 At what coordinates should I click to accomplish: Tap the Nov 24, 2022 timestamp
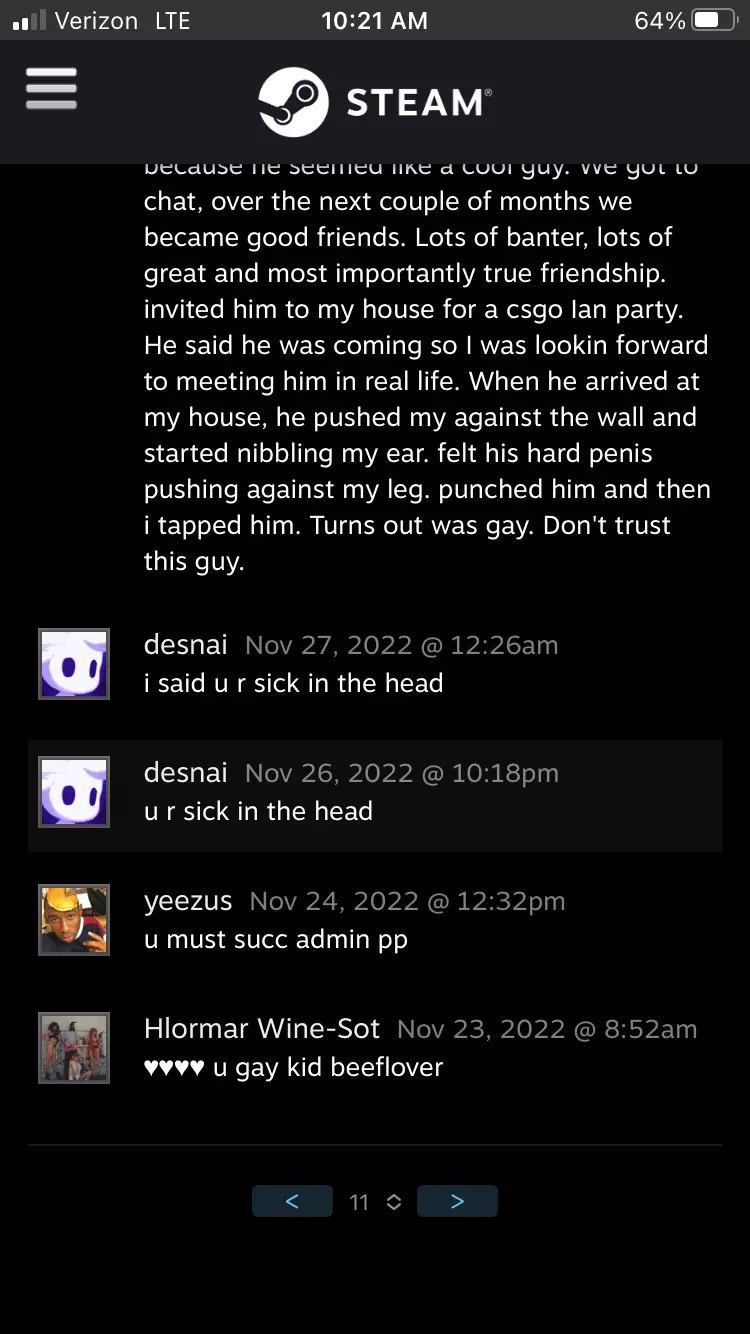click(334, 901)
